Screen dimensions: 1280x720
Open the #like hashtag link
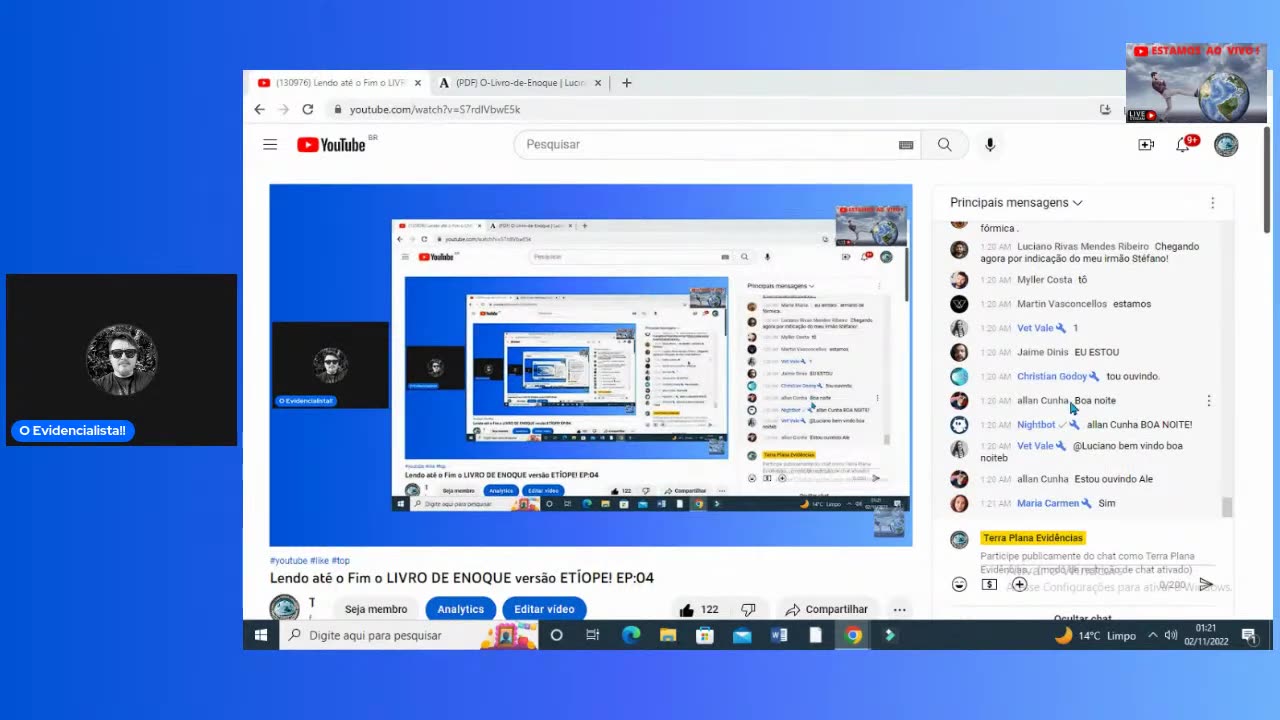tap(319, 561)
